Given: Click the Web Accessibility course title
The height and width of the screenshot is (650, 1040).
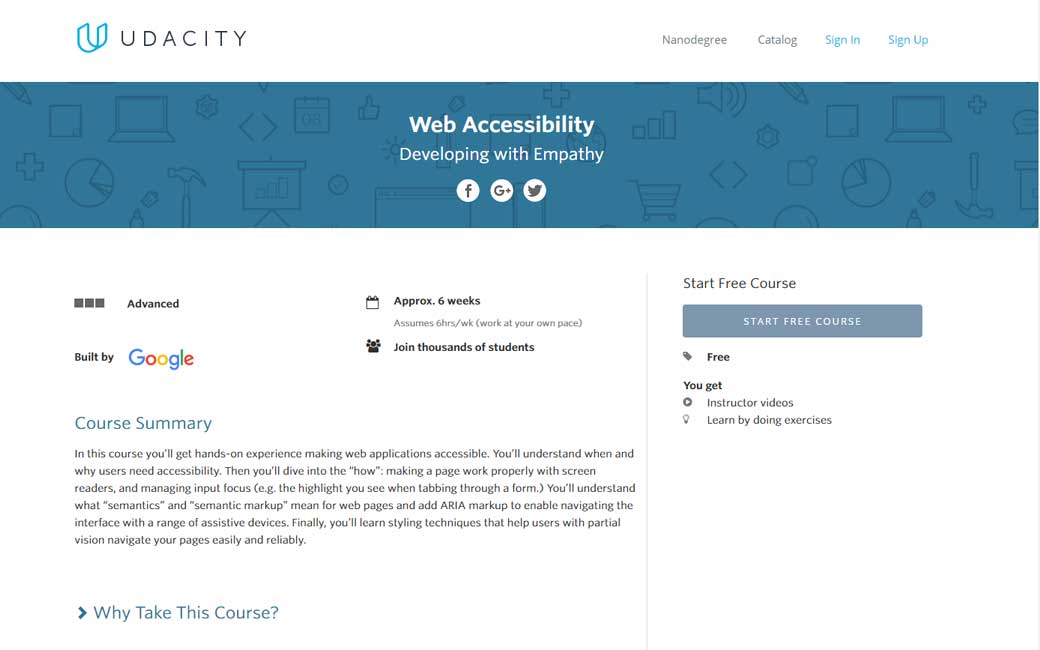Looking at the screenshot, I should pos(501,125).
